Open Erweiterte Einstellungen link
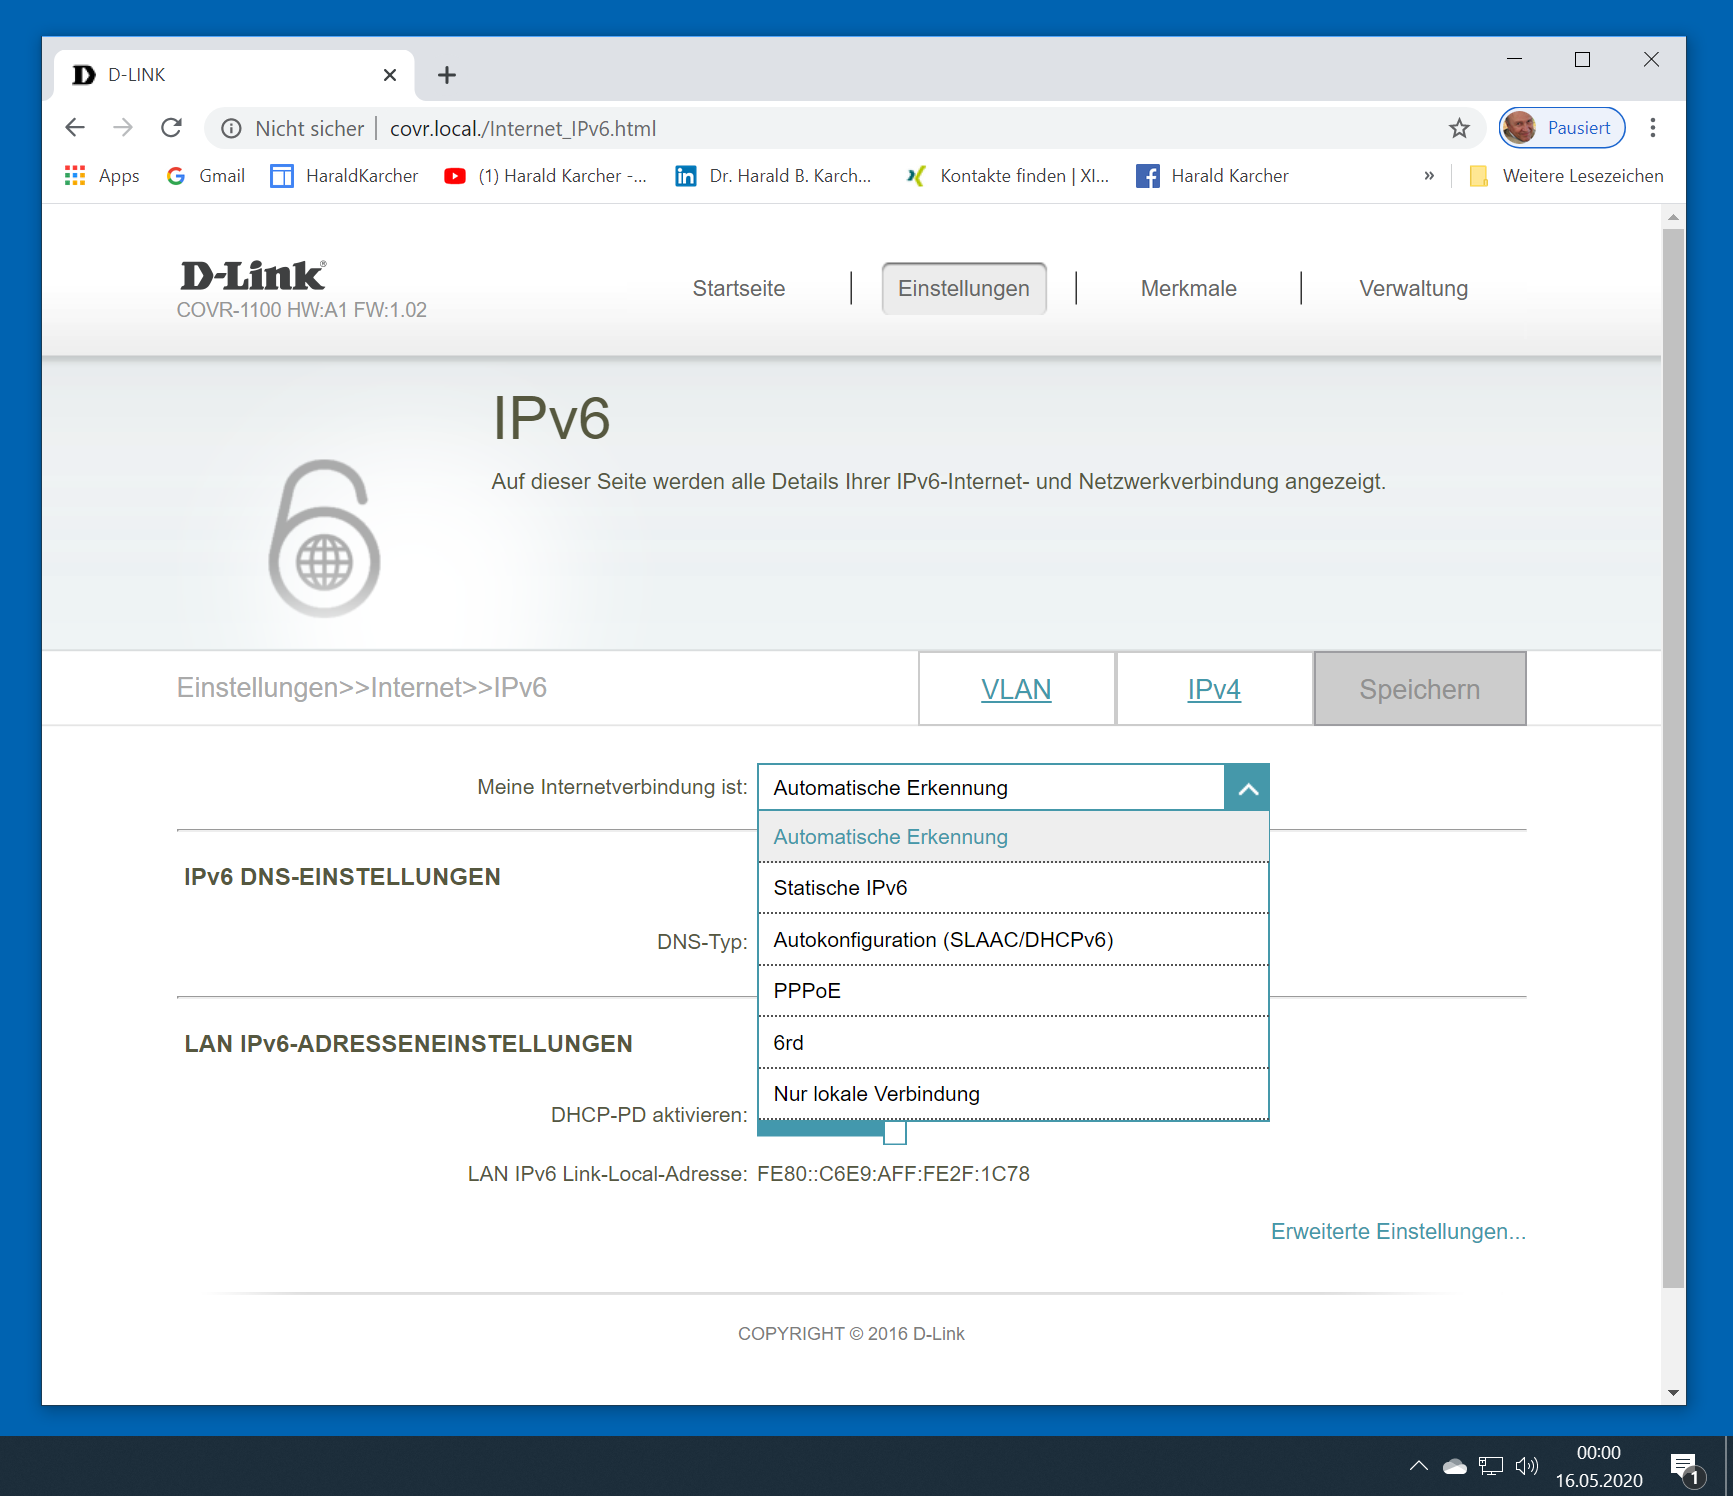 (x=1398, y=1232)
